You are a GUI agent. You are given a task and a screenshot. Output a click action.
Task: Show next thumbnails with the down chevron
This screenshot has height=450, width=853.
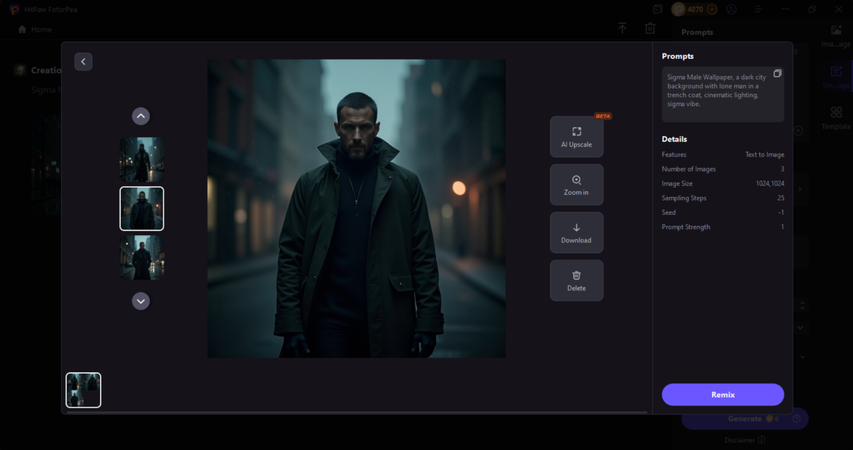coord(141,301)
